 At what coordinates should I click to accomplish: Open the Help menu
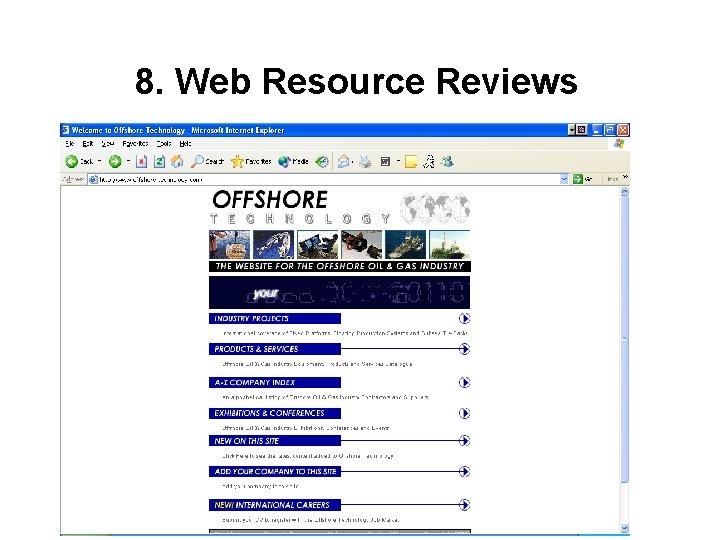pyautogui.click(x=185, y=144)
